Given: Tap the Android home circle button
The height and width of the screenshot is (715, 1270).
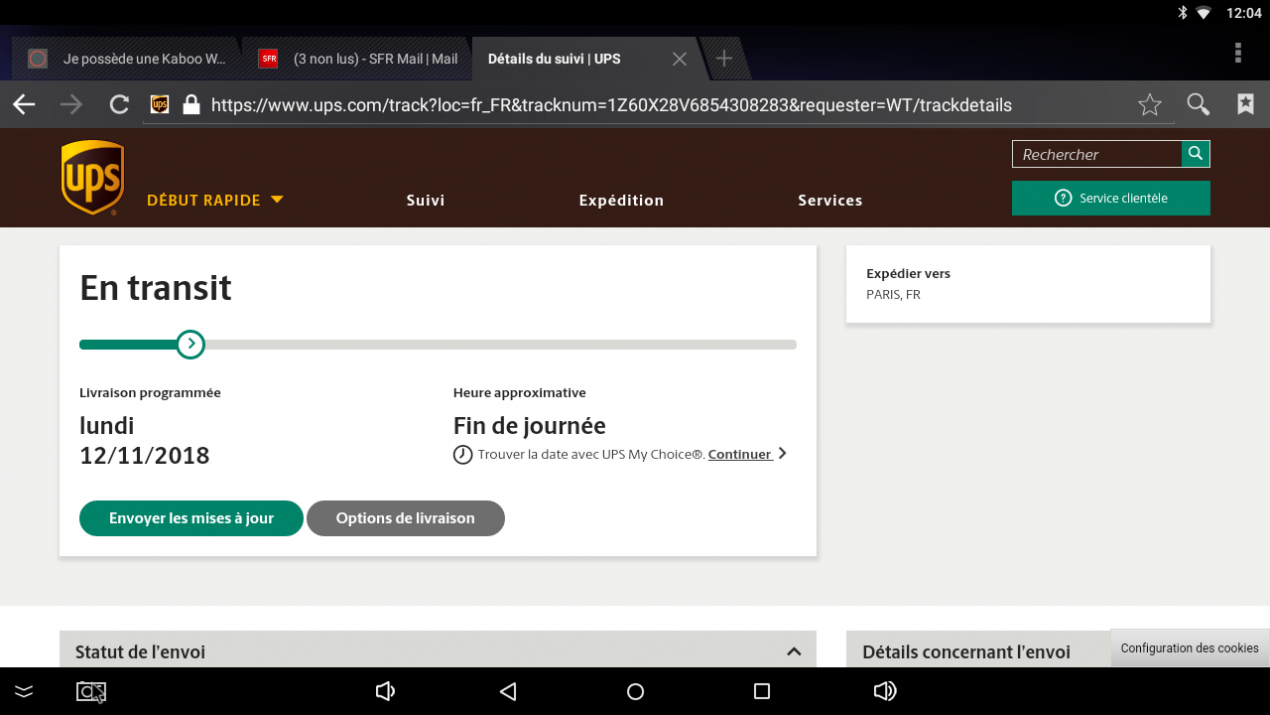Looking at the screenshot, I should (635, 691).
